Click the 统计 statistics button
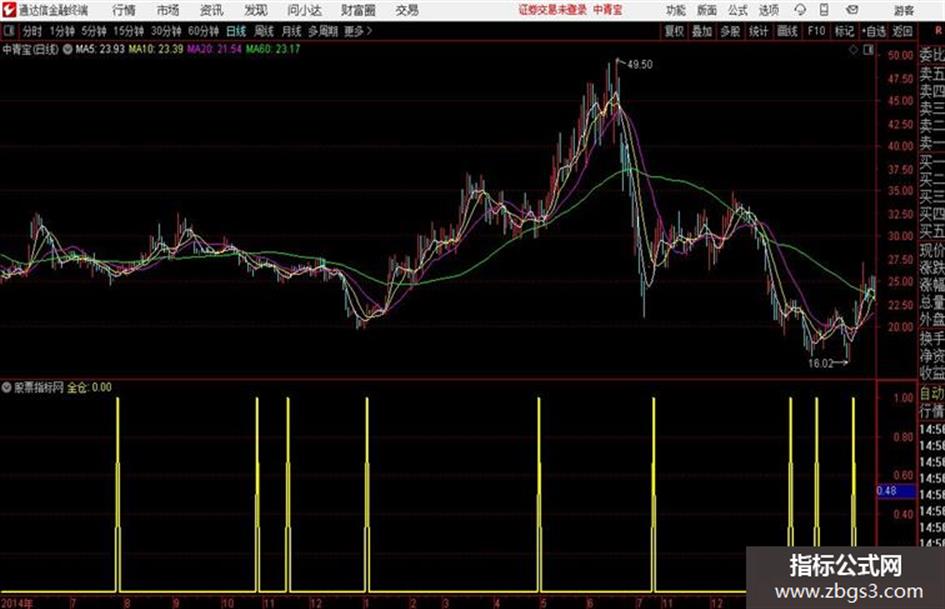Viewport: 945px width, 609px height. pos(759,31)
